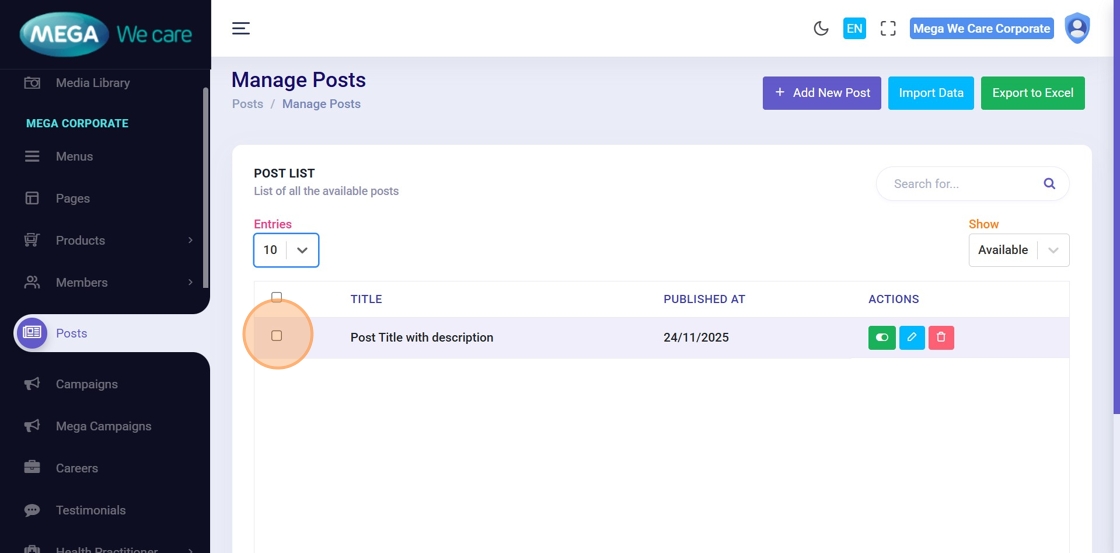Open user profile avatar icon
This screenshot has width=1120, height=553.
(1077, 28)
